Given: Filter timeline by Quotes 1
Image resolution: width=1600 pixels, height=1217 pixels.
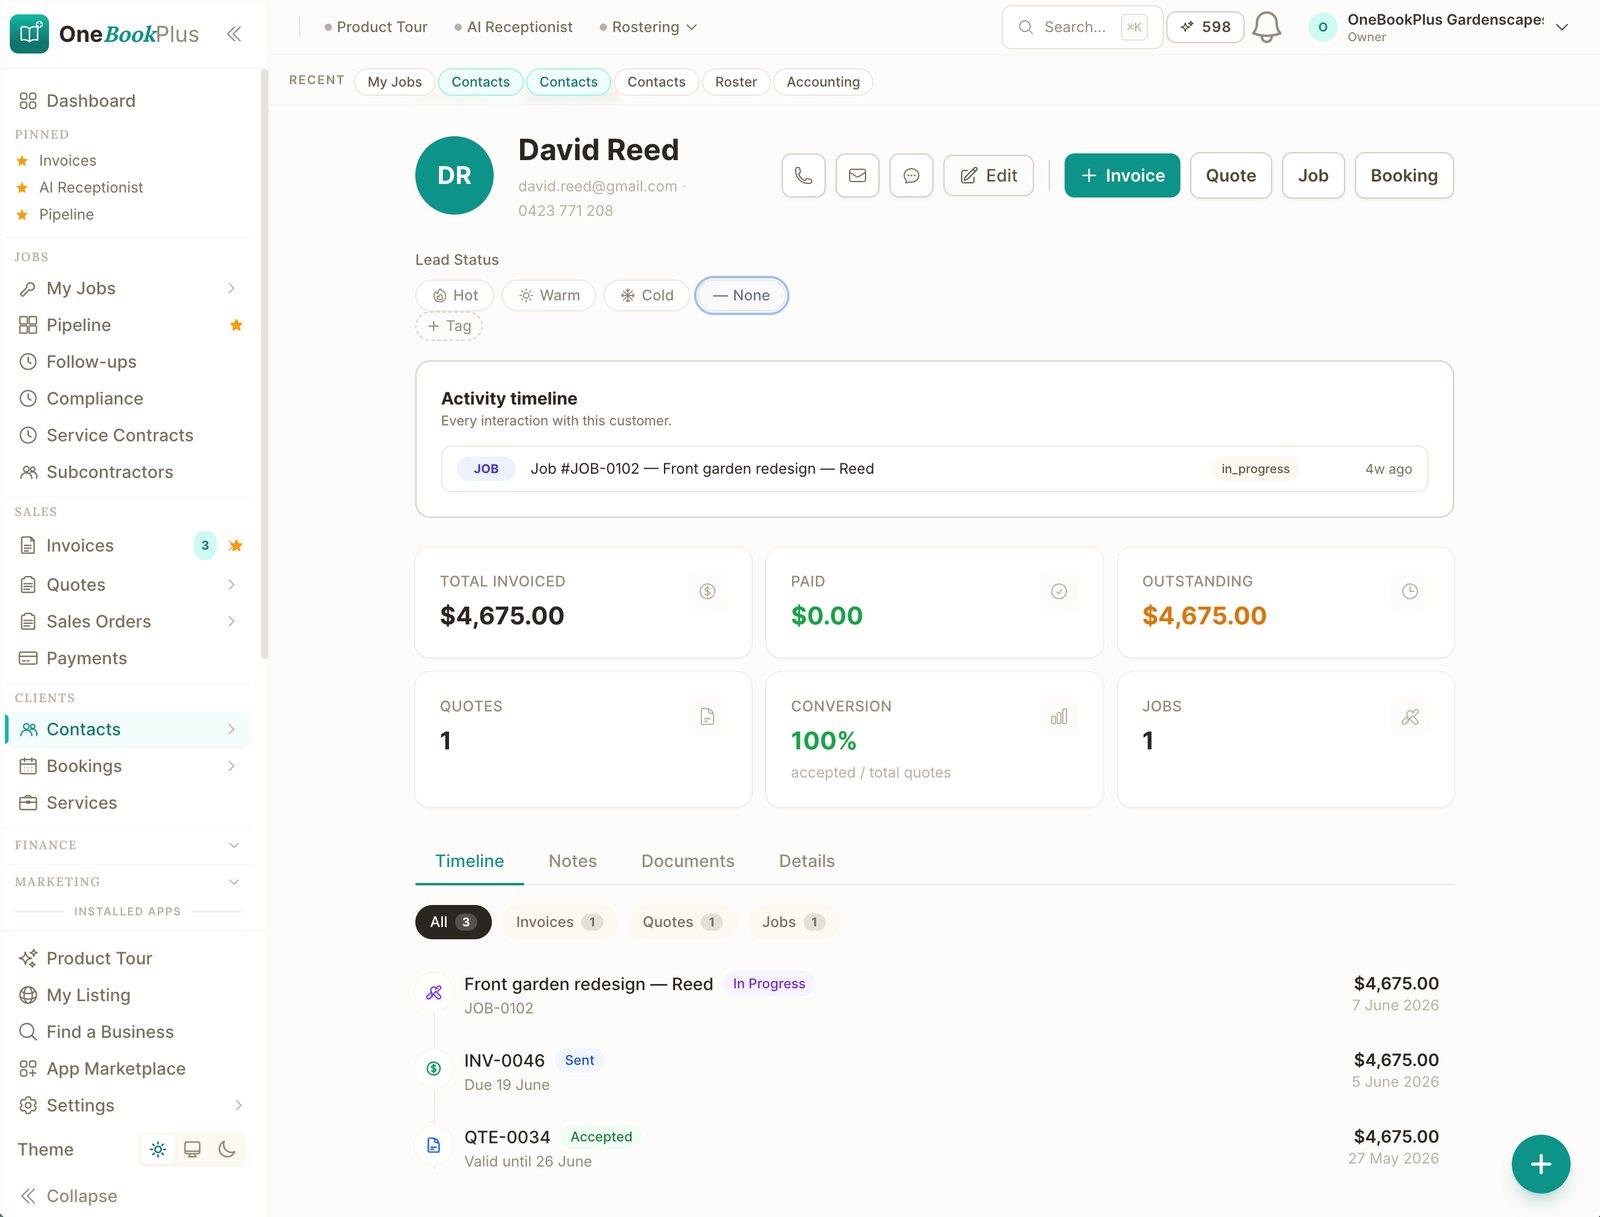Looking at the screenshot, I should pos(682,922).
